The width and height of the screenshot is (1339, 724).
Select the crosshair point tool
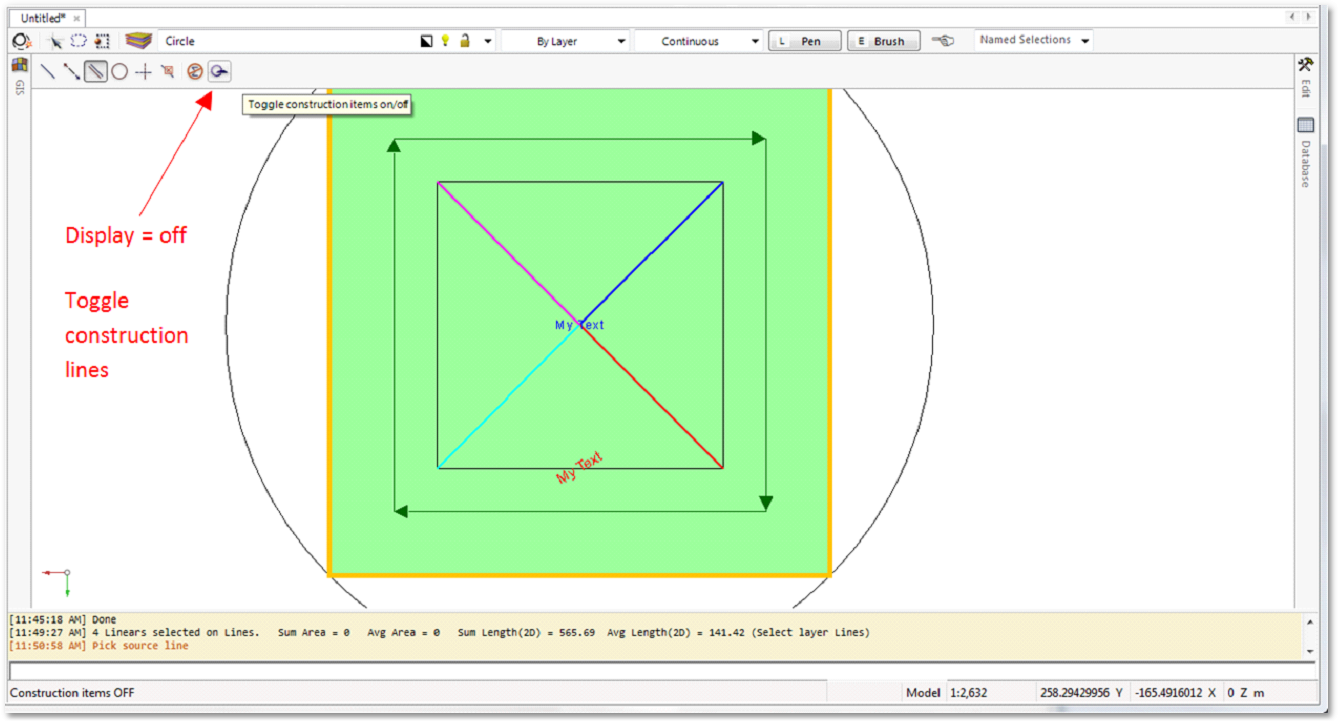[x=143, y=71]
